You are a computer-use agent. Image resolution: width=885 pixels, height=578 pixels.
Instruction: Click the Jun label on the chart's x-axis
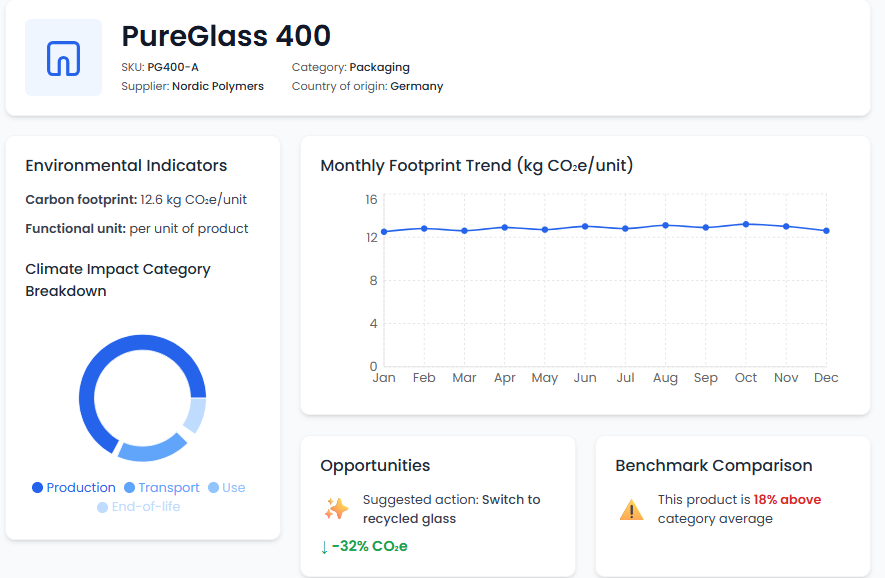[585, 378]
